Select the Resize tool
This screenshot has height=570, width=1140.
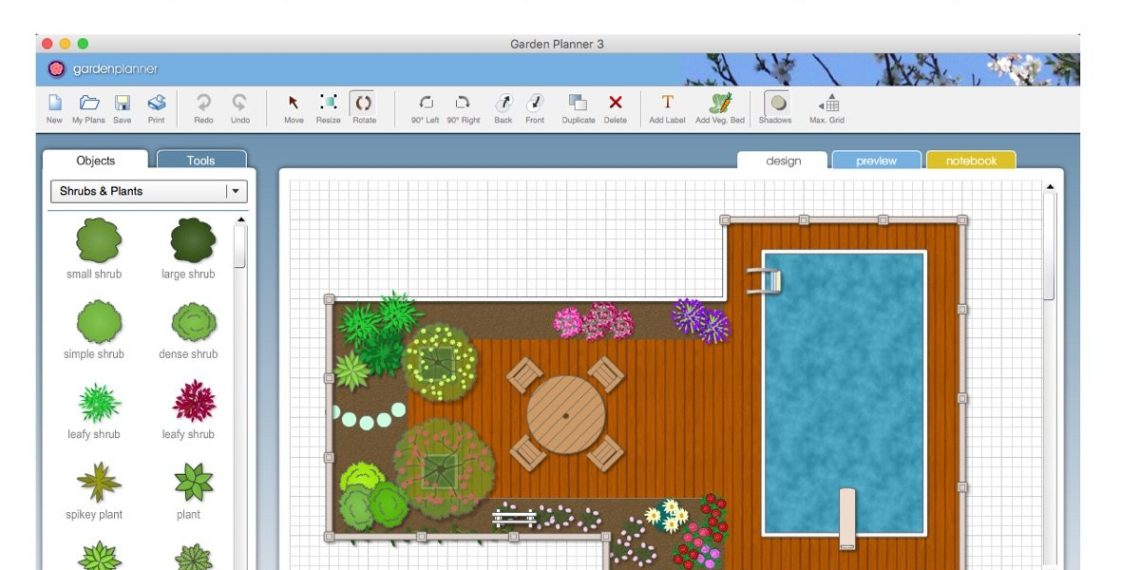[328, 104]
